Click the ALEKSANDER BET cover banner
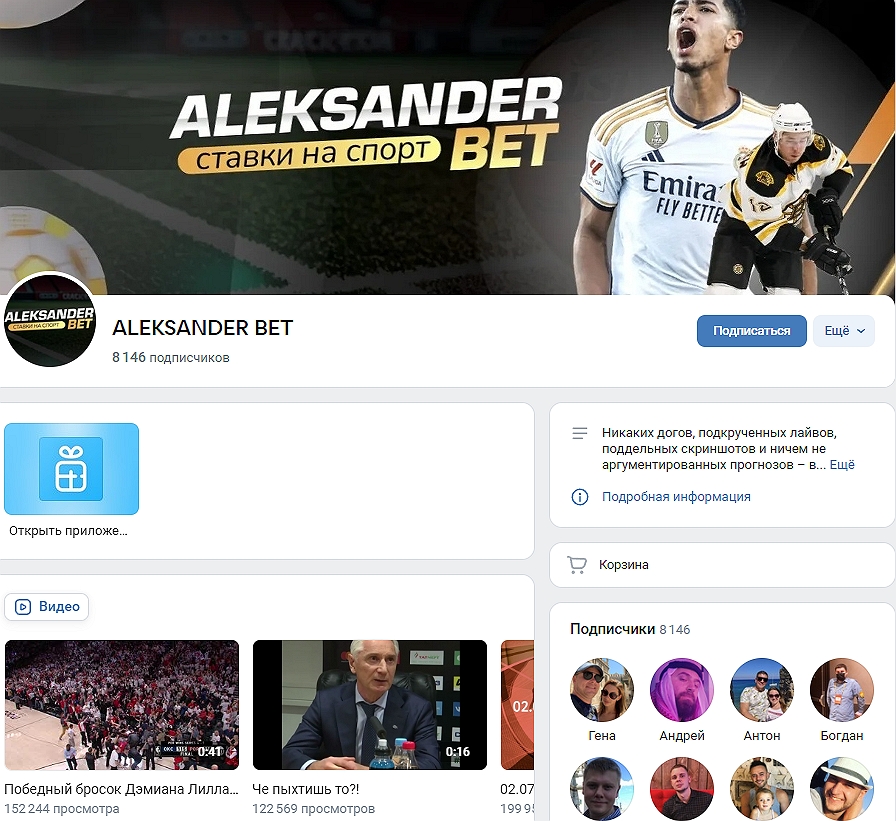This screenshot has width=896, height=821. click(x=448, y=147)
